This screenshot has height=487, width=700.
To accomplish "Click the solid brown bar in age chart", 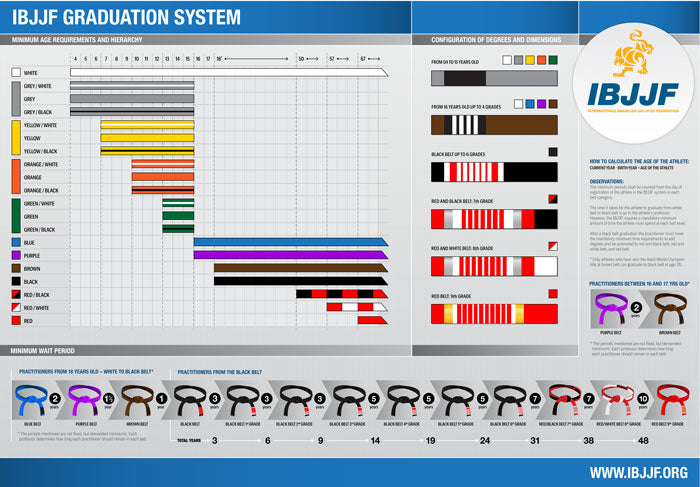I will click(300, 268).
